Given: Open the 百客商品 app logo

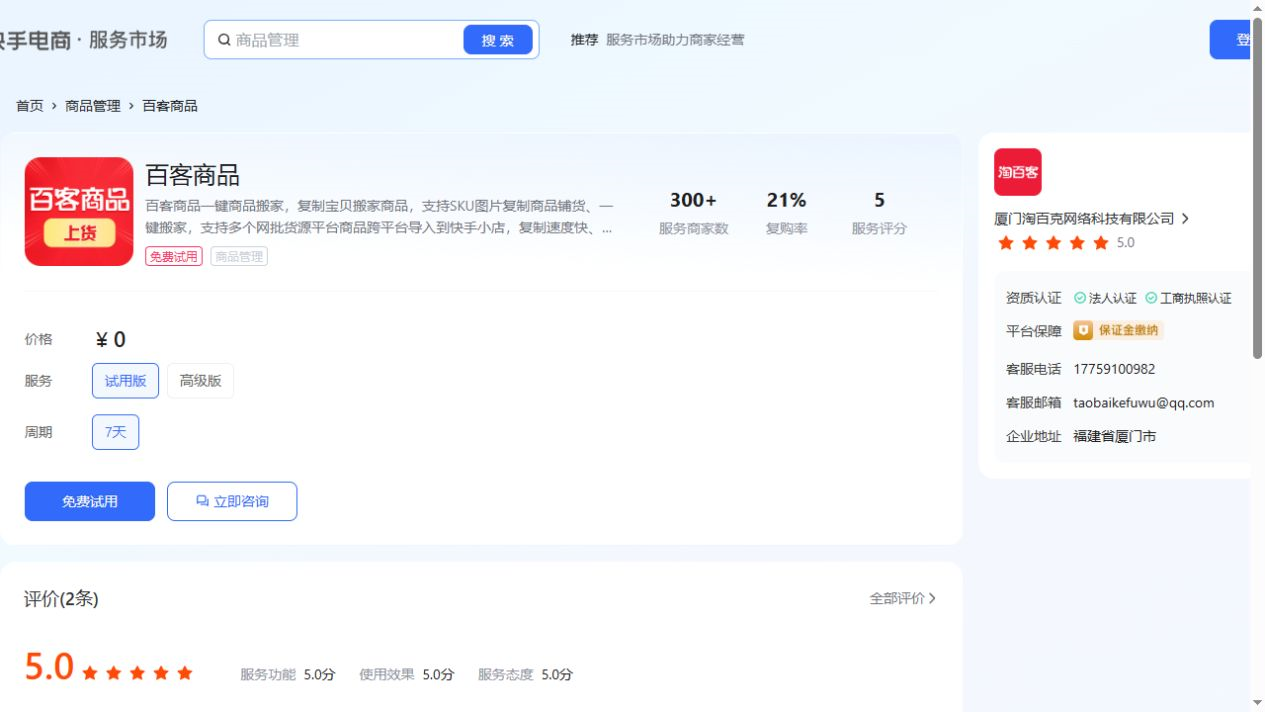Looking at the screenshot, I should pos(79,211).
